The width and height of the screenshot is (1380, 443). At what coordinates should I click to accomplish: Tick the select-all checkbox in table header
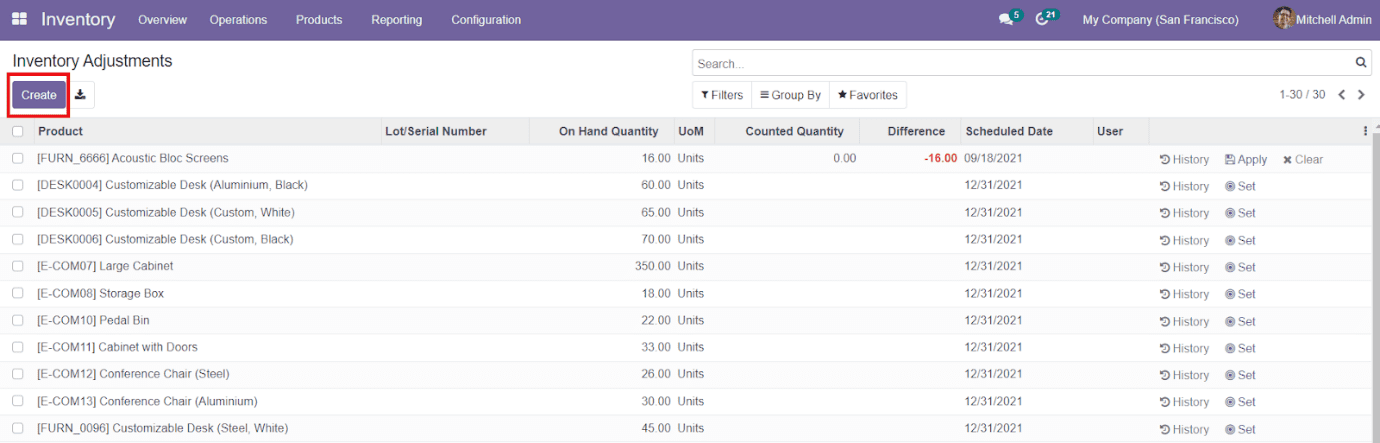pyautogui.click(x=18, y=131)
